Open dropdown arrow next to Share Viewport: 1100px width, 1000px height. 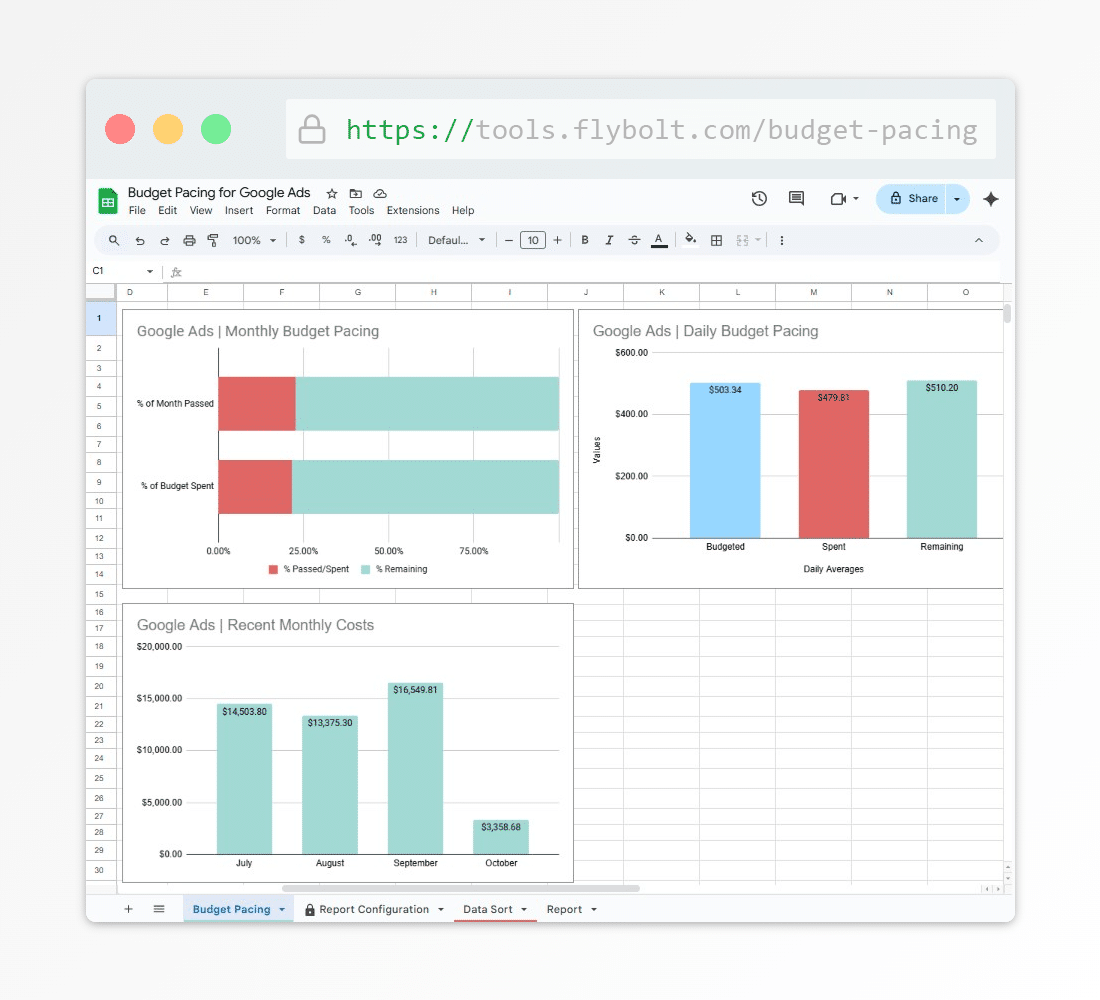(x=957, y=199)
